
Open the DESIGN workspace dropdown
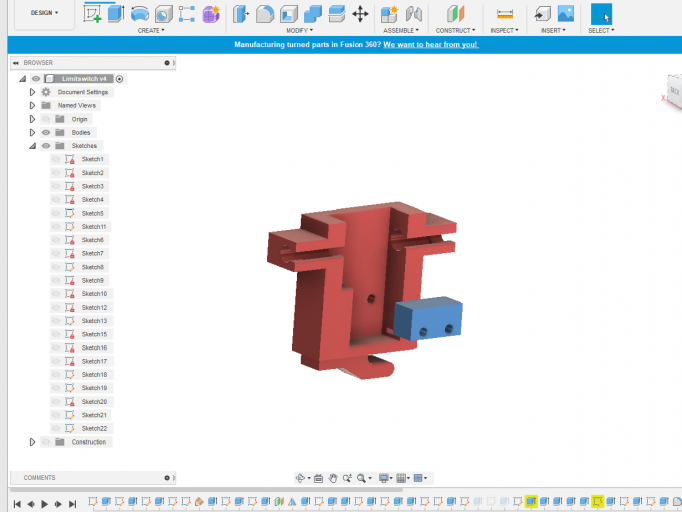[43, 13]
